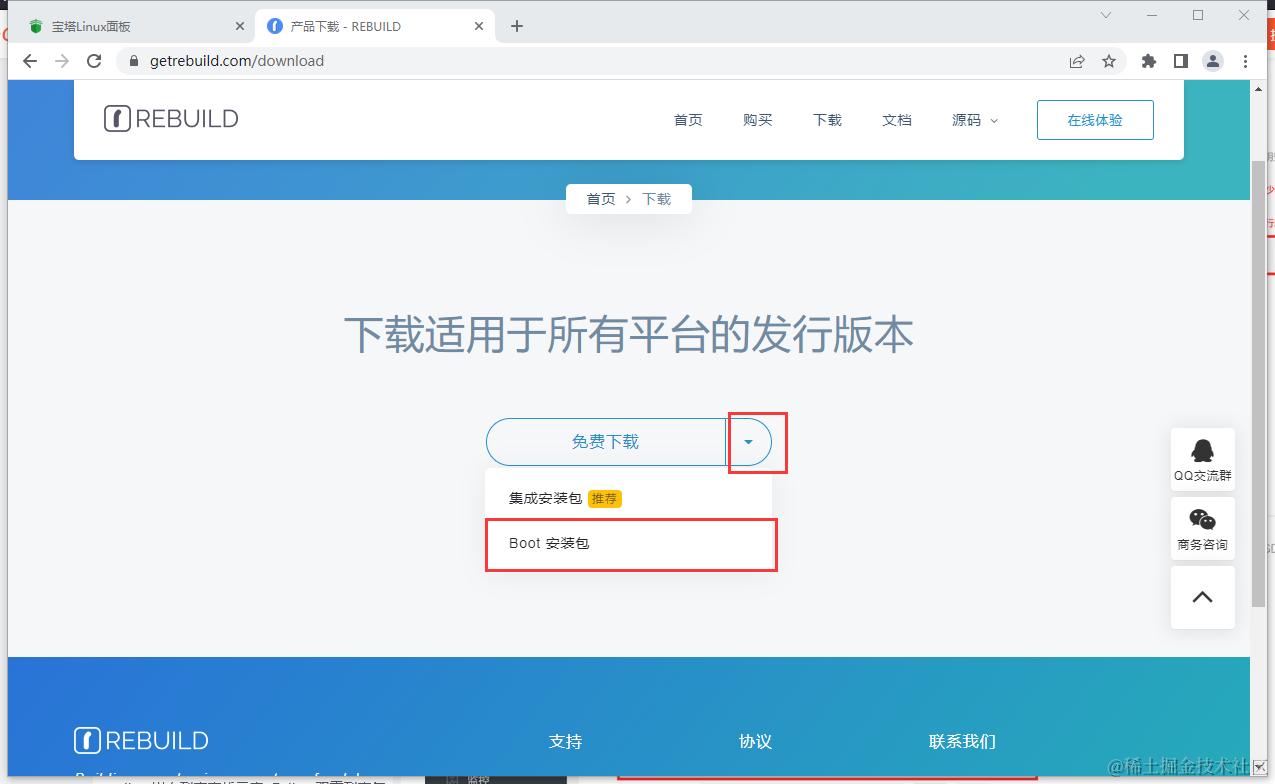Viewport: 1275px width, 784px height.
Task: Open the Chrome three-dot menu
Action: coord(1245,61)
